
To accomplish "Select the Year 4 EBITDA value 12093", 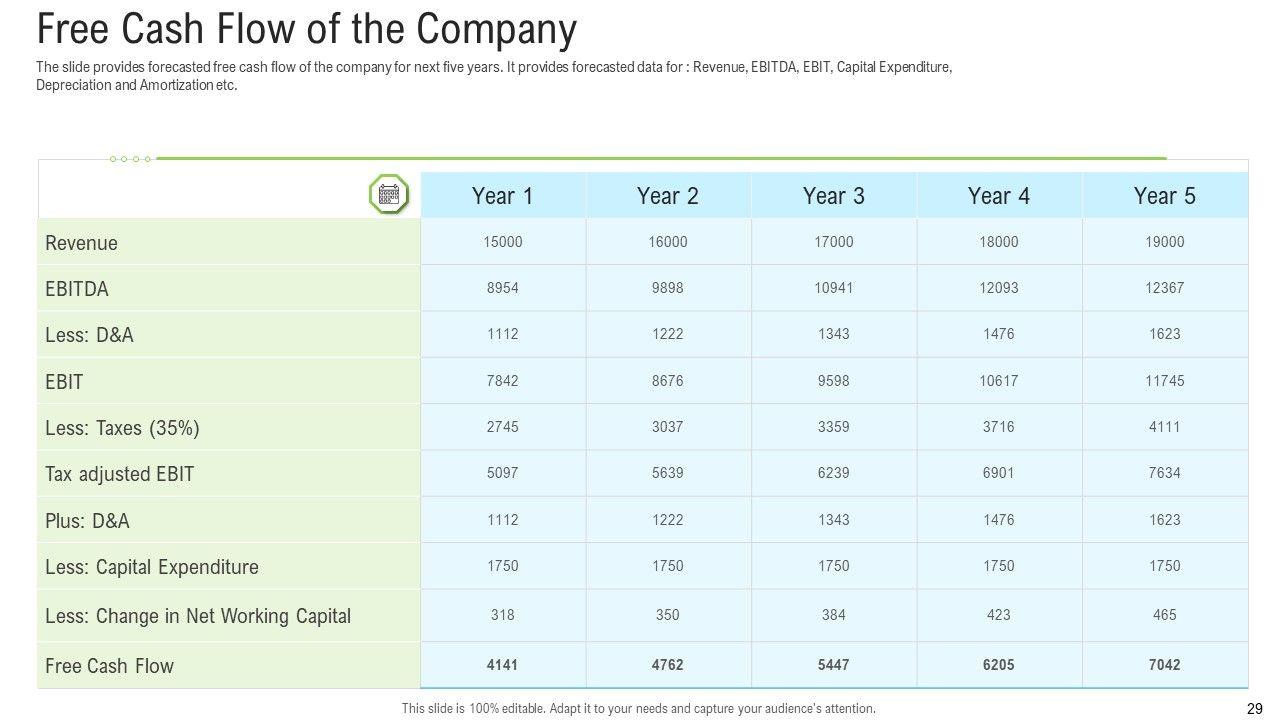I will pyautogui.click(x=998, y=288).
